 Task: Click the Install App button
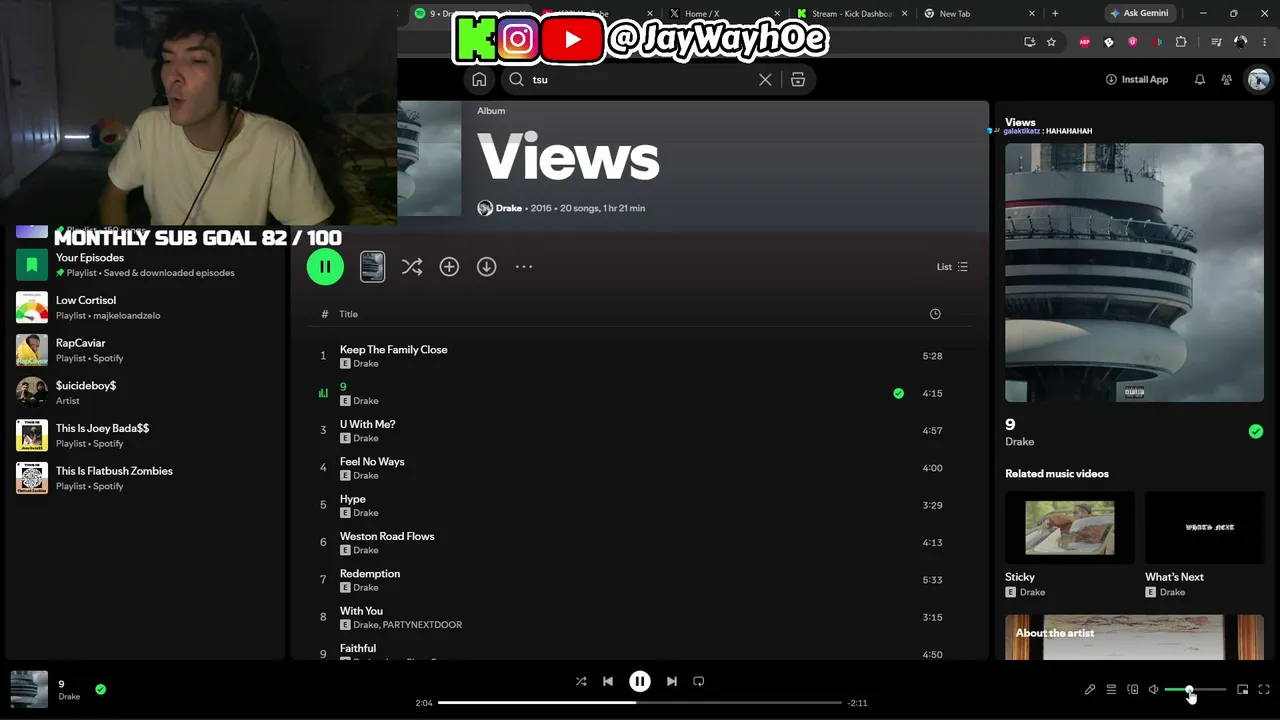1137,80
